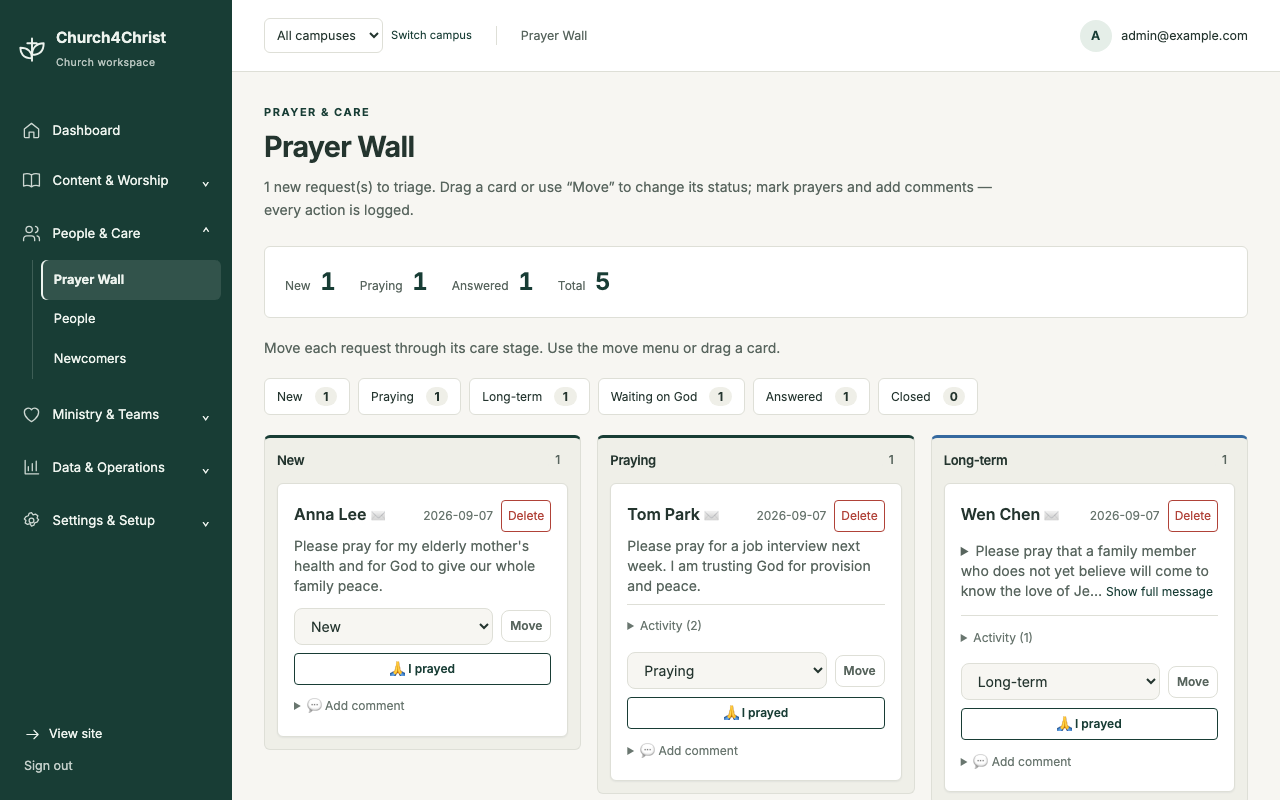
Task: Click the Switch campus button
Action: pos(431,35)
